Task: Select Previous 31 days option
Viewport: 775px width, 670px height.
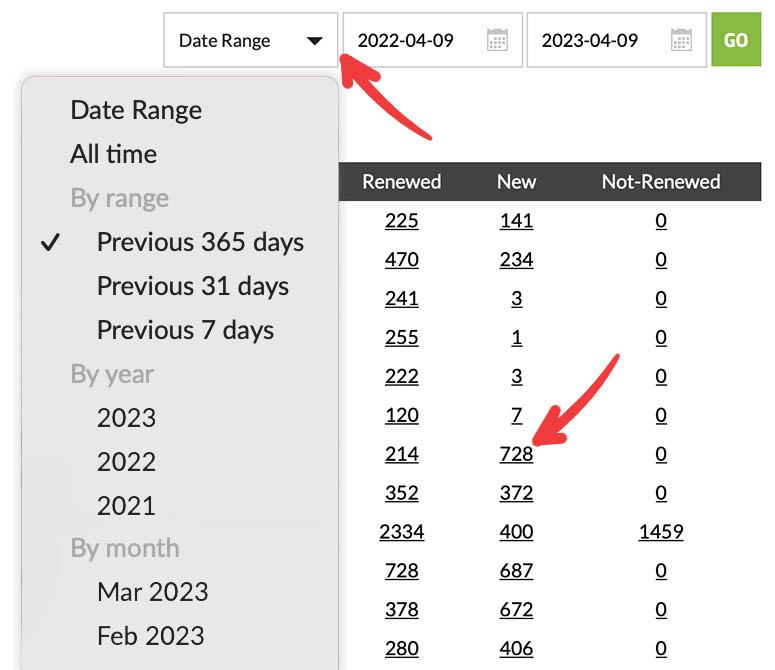Action: coord(192,286)
